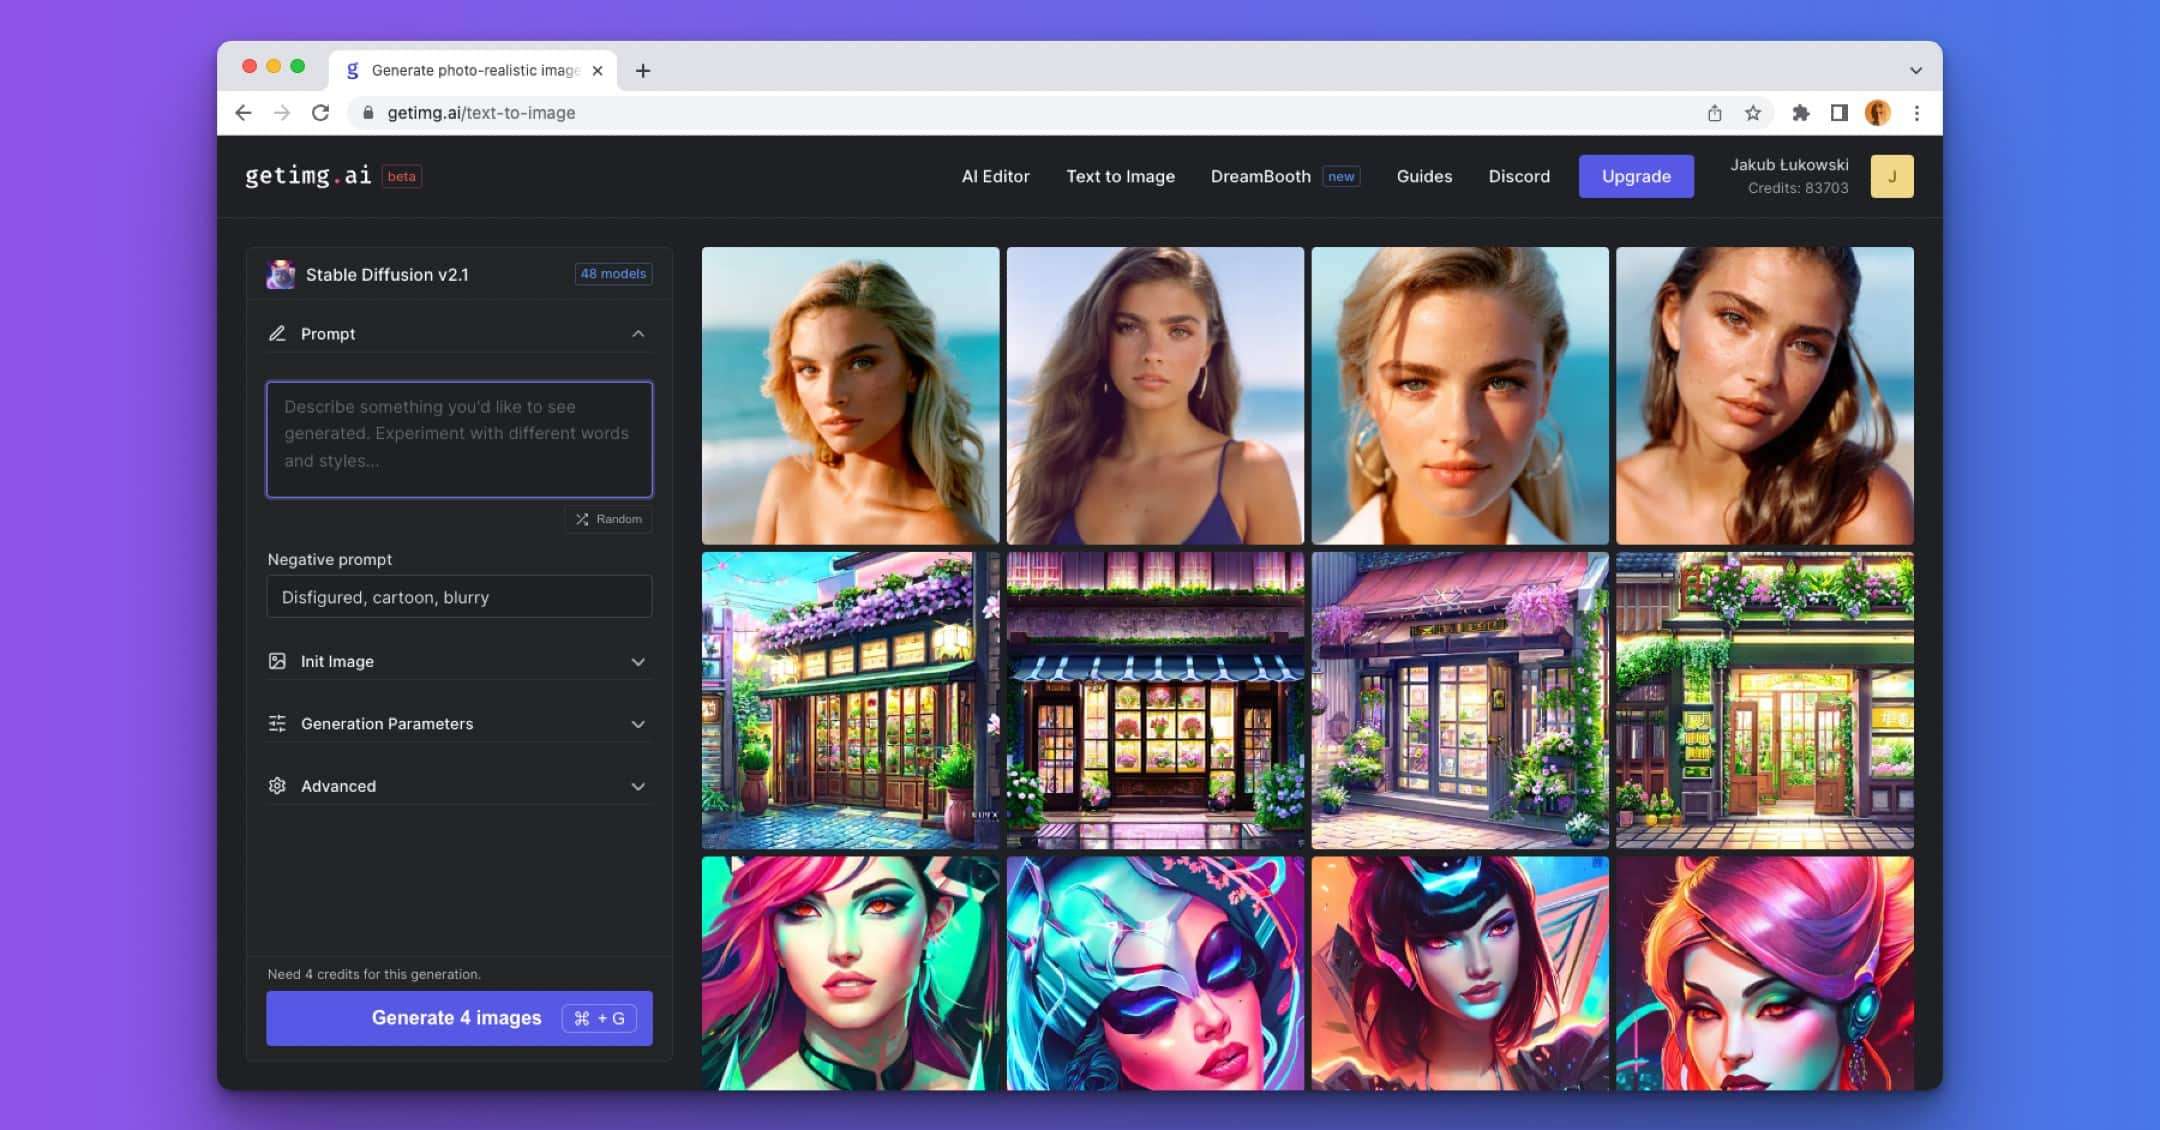Click the Upgrade button
The image size is (2160, 1130).
pos(1636,176)
